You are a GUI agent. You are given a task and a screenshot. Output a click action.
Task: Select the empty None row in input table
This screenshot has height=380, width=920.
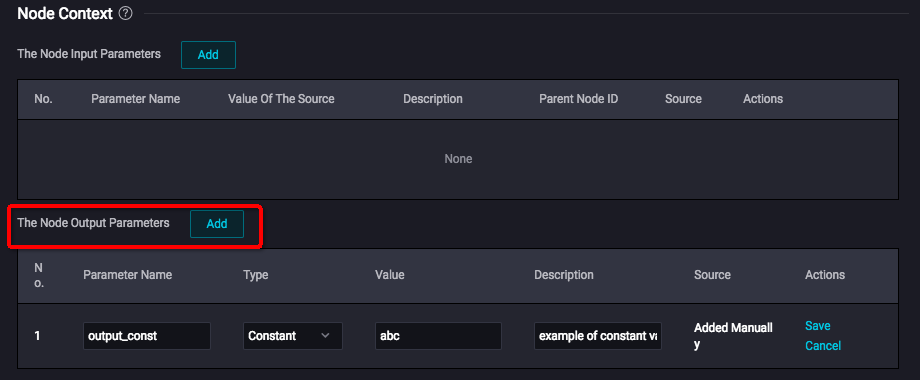(458, 159)
